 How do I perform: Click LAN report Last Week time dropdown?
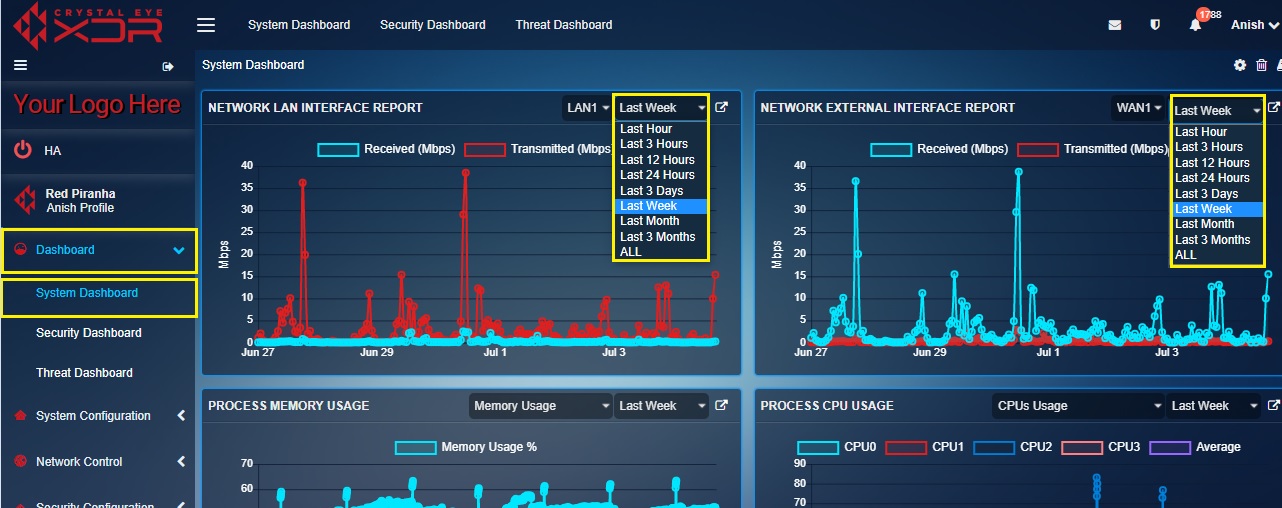[661, 107]
